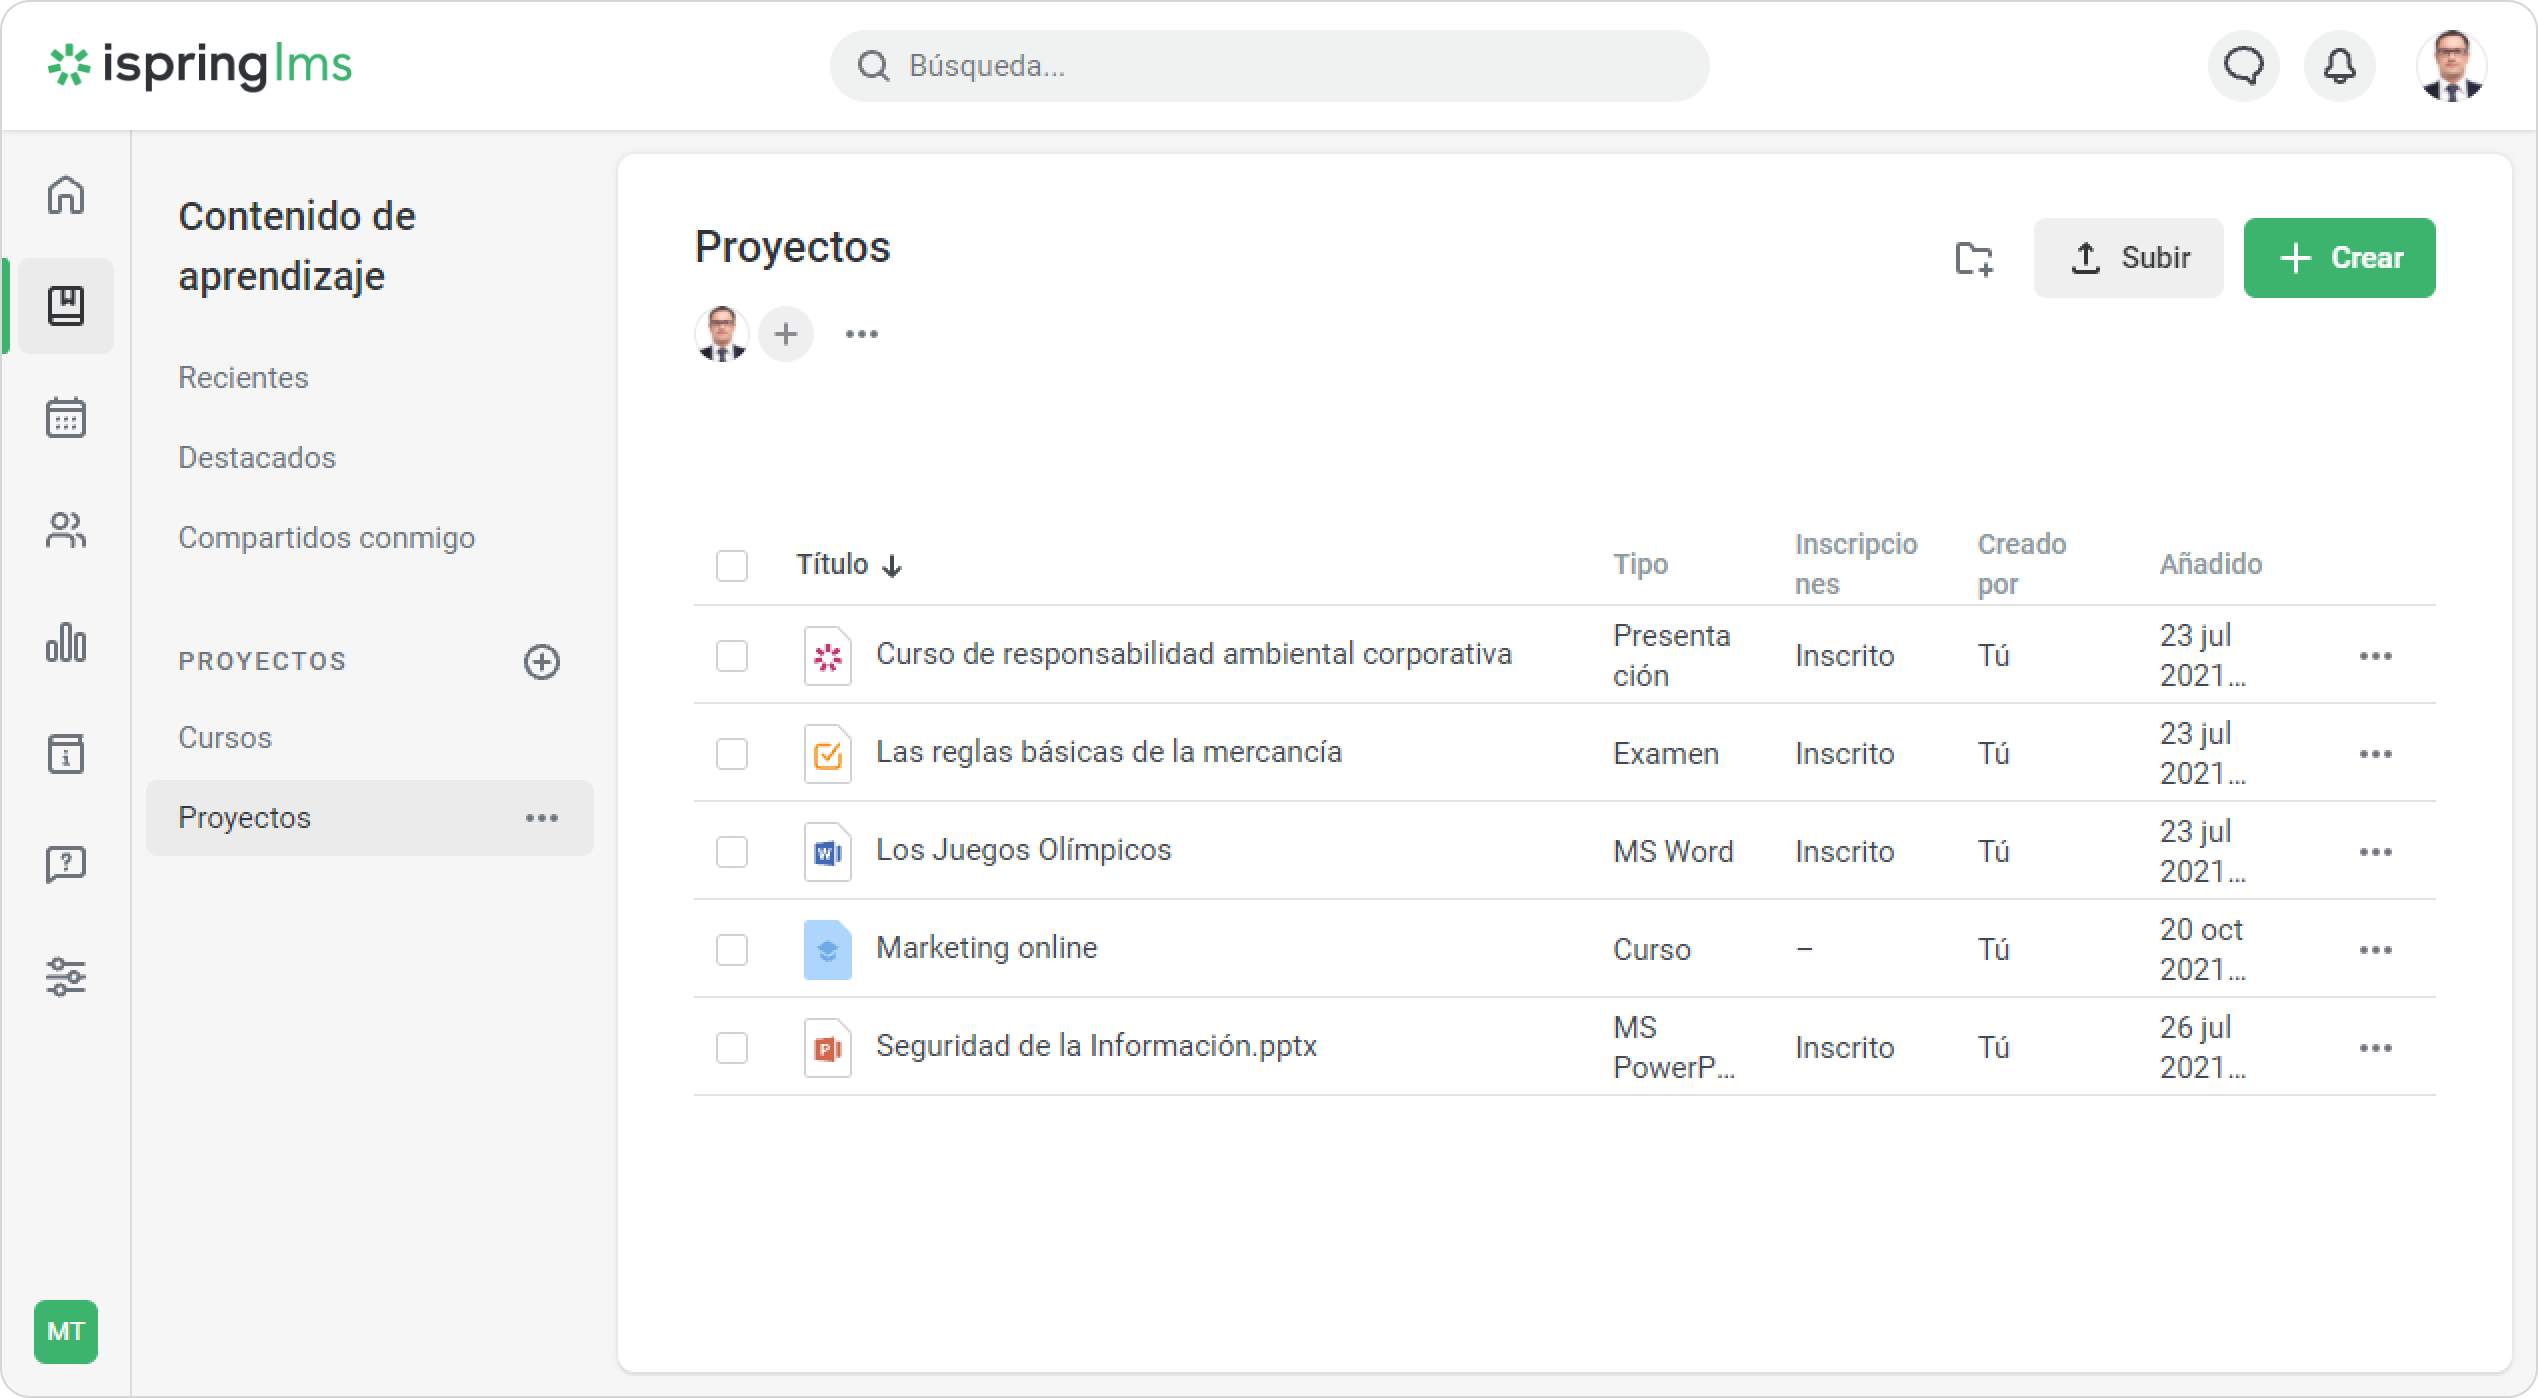2538x1398 pixels.
Task: Go to Recientes section
Action: (243, 378)
